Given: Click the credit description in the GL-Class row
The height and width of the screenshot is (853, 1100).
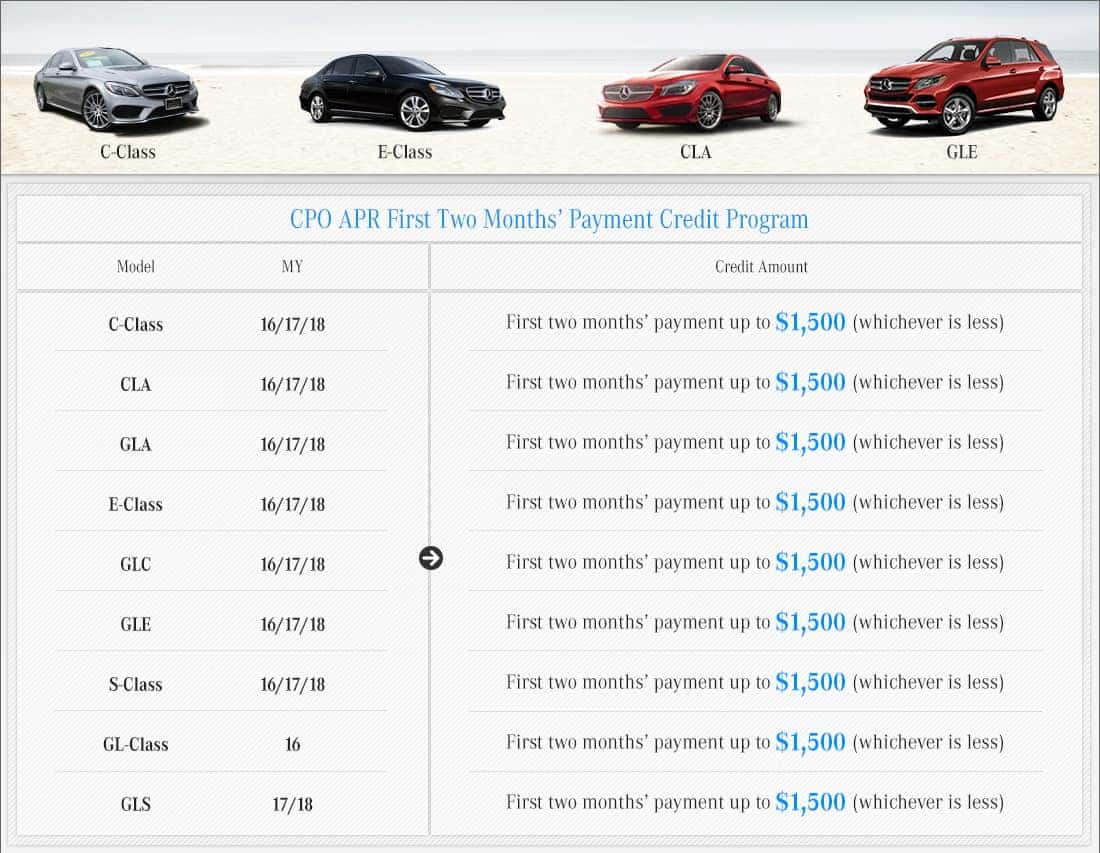Looking at the screenshot, I should 755,742.
